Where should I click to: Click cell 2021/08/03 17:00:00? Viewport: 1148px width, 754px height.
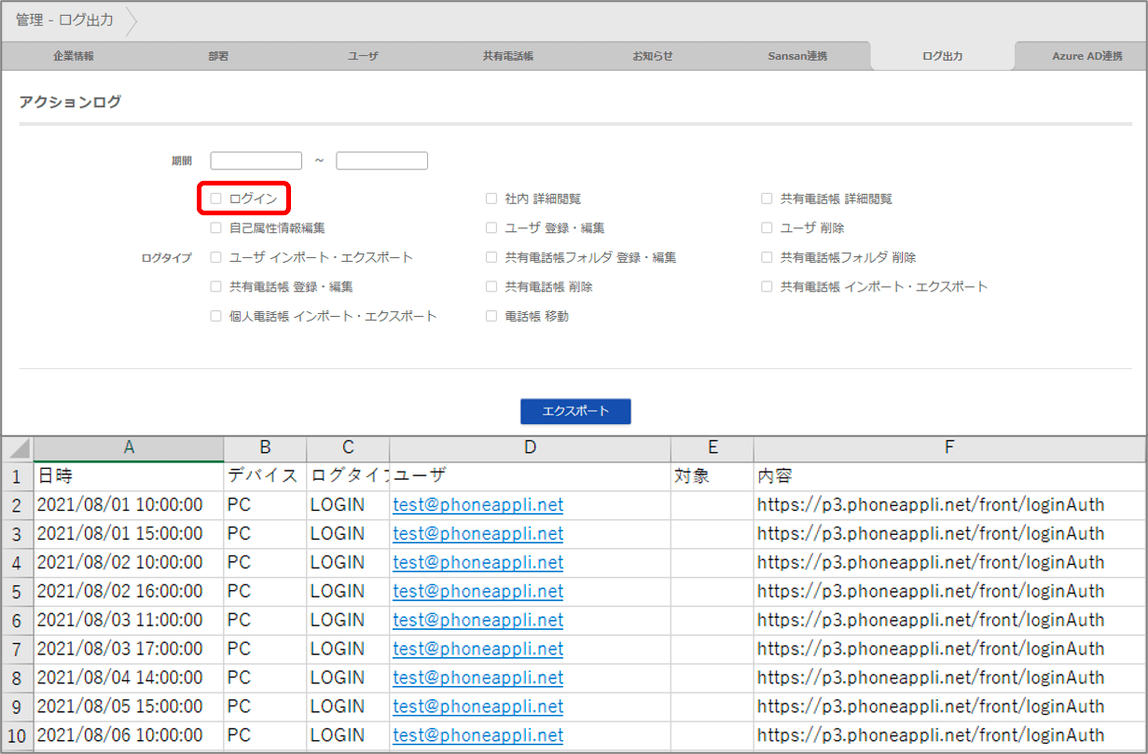[x=129, y=649]
